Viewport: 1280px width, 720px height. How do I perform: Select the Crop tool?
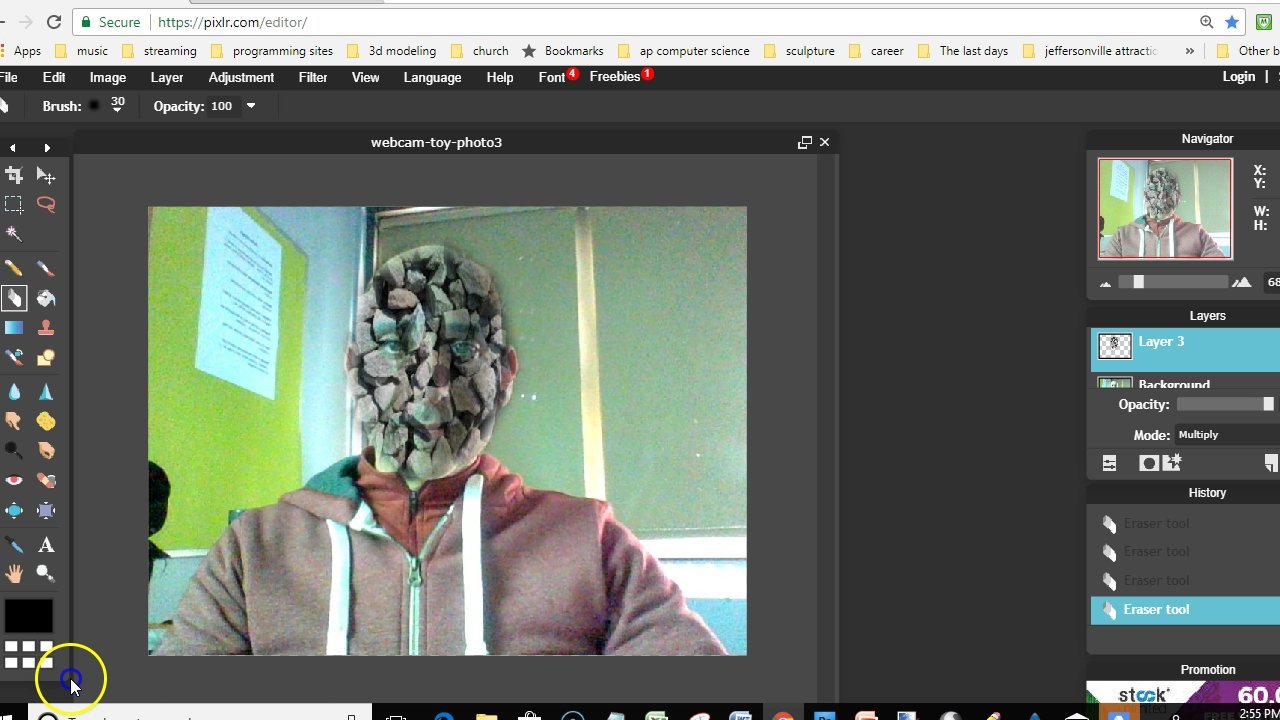pos(14,176)
